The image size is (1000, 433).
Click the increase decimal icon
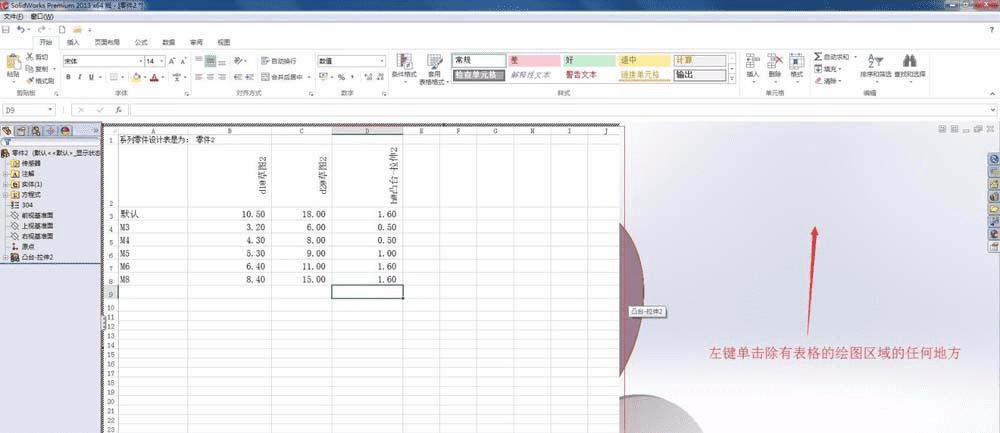tap(368, 77)
